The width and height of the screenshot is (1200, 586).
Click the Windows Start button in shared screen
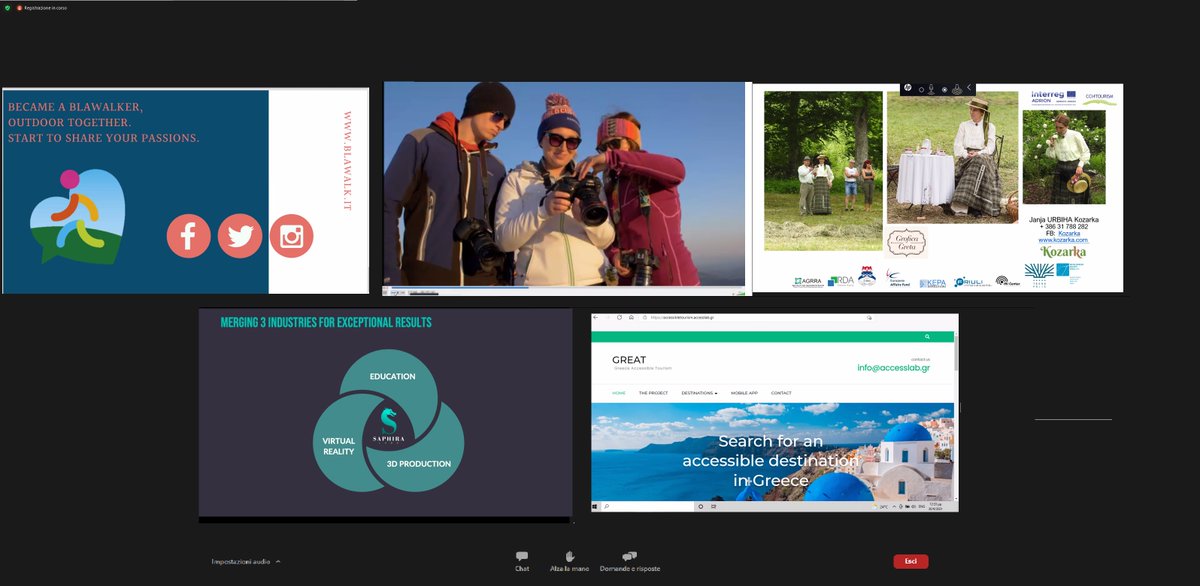pos(596,507)
